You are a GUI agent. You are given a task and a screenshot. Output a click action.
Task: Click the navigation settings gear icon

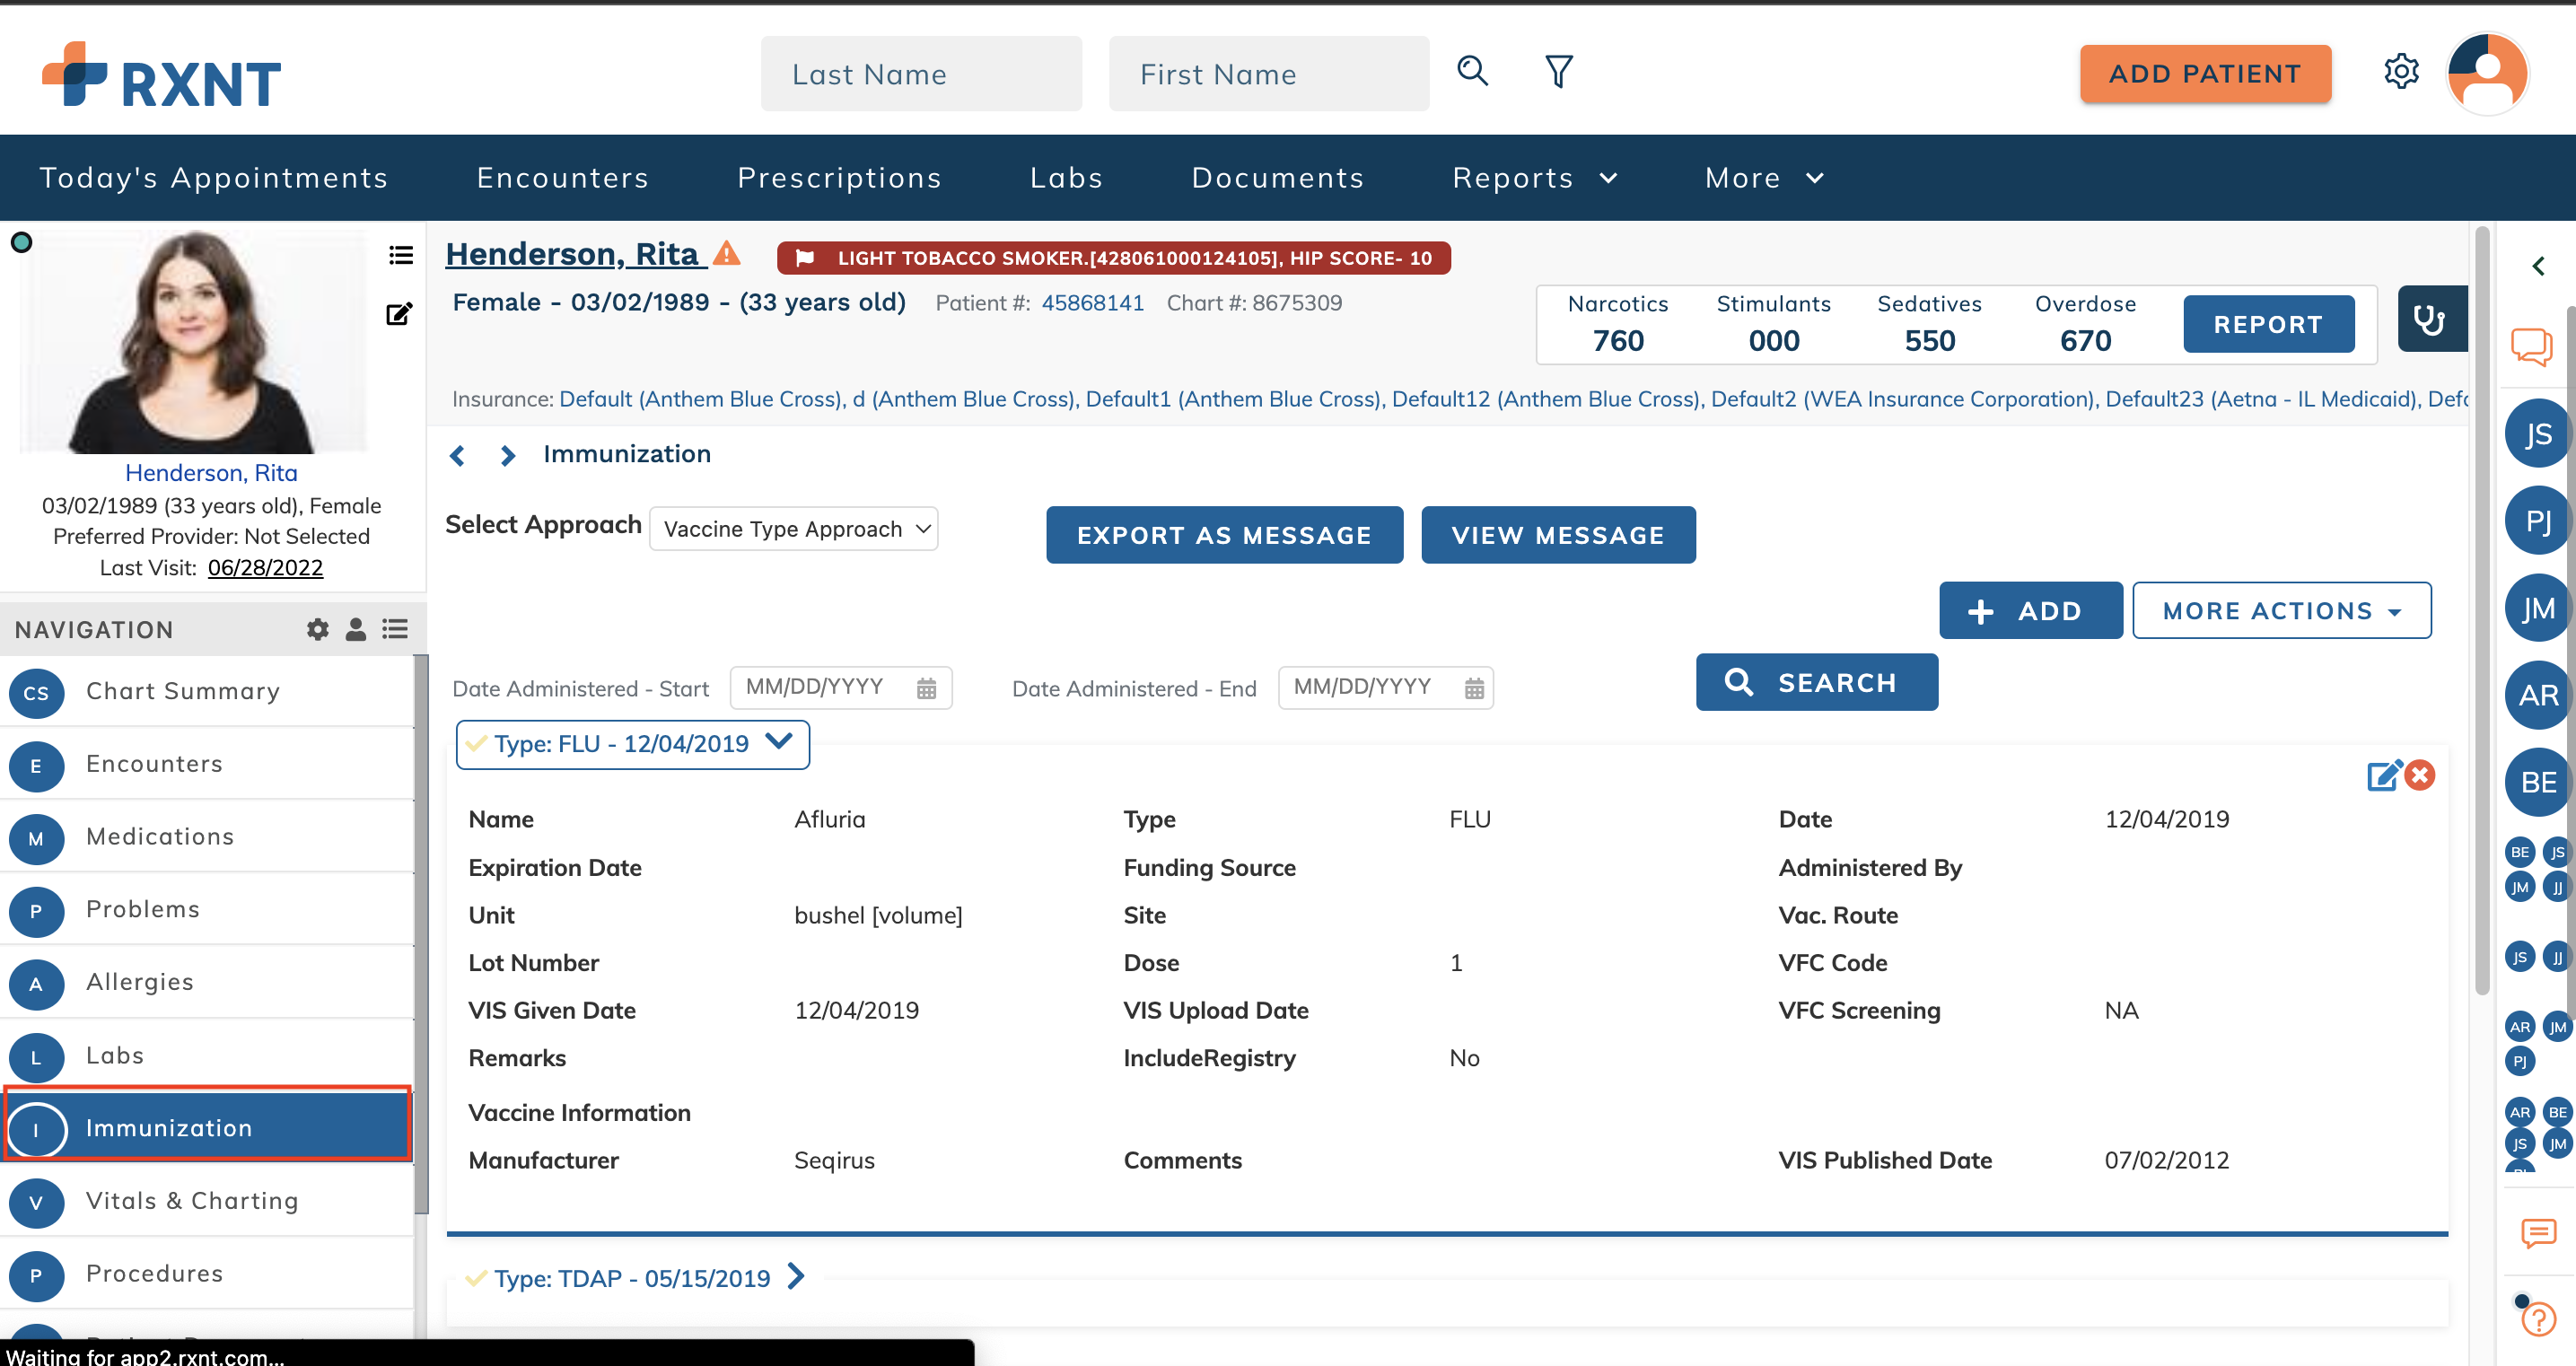(318, 629)
